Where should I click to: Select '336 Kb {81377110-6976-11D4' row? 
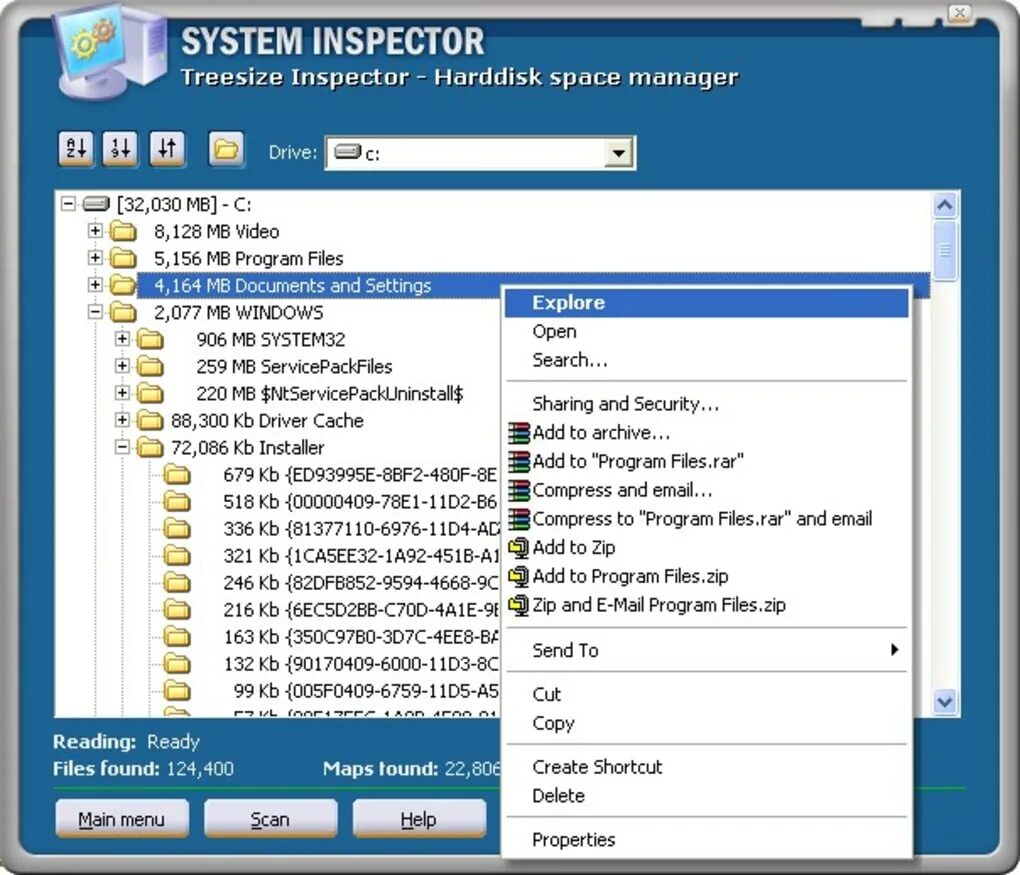(361, 529)
